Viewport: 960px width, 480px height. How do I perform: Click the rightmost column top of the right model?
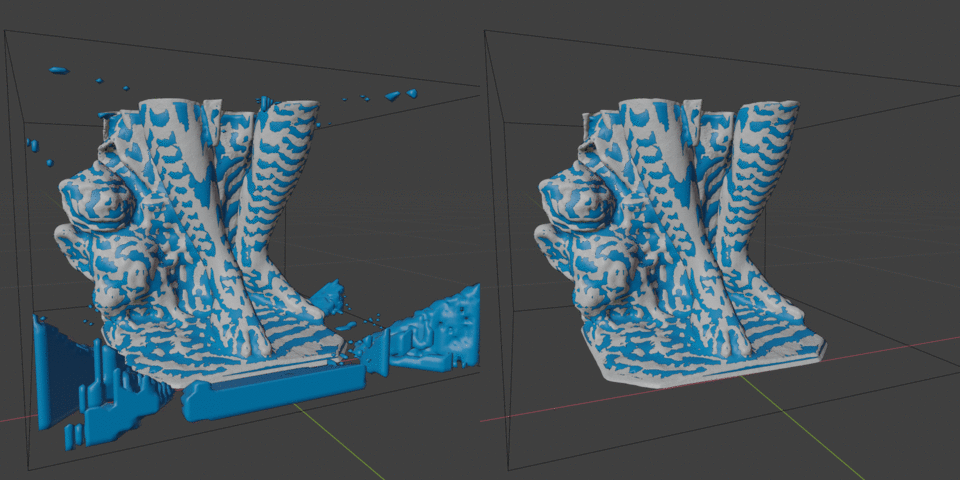(x=772, y=108)
